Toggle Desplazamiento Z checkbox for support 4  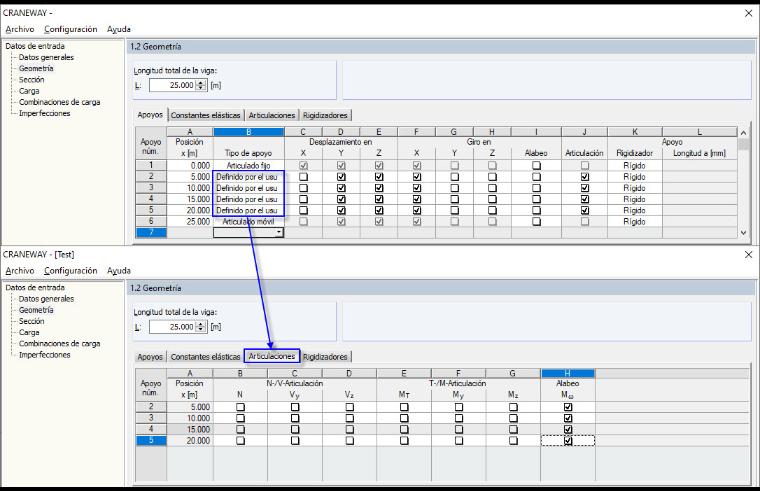(379, 199)
